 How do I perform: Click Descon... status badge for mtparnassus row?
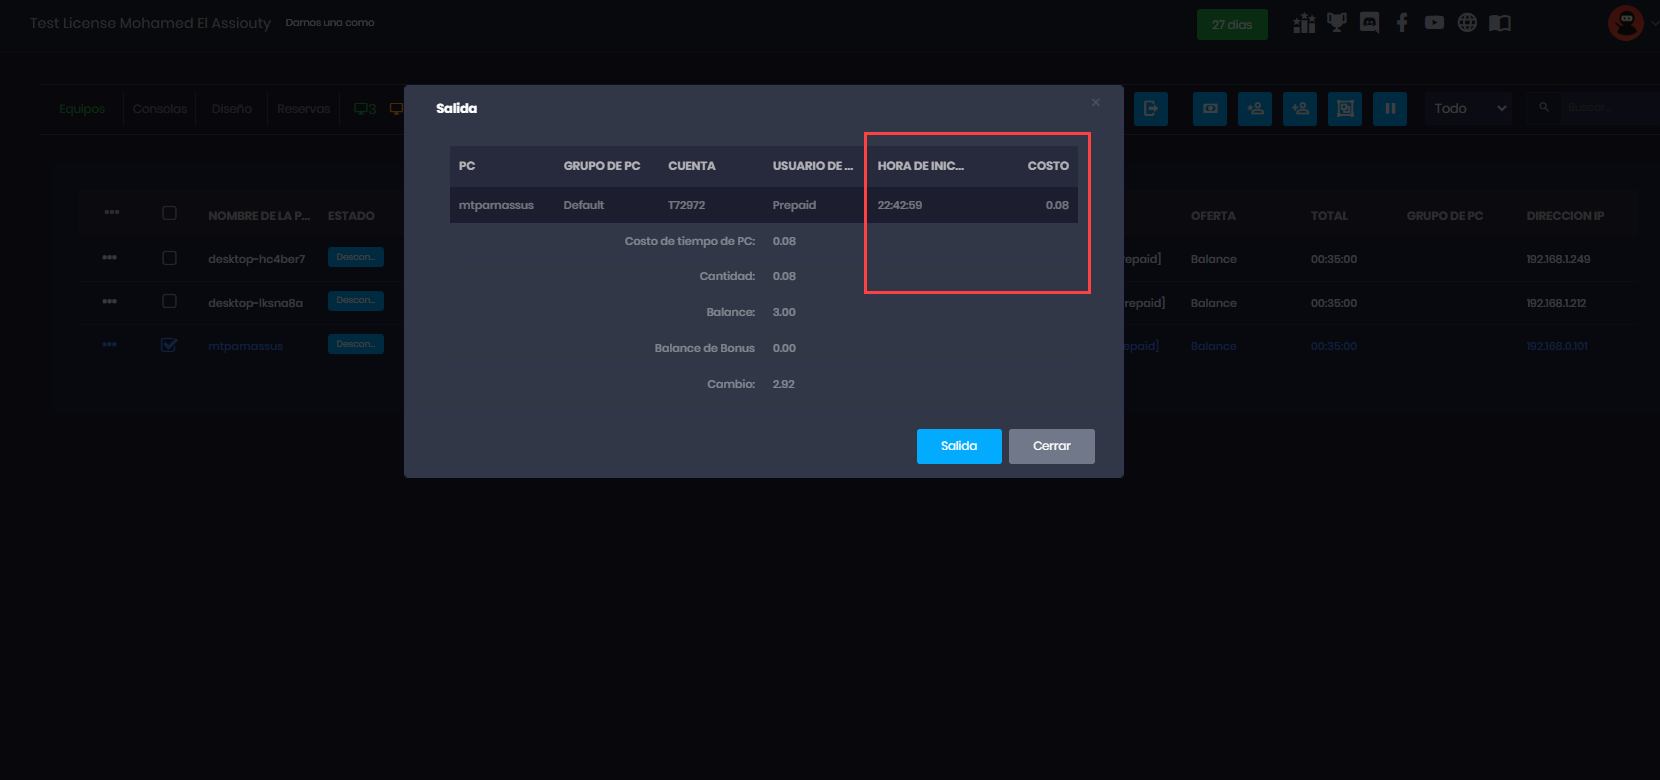click(356, 344)
